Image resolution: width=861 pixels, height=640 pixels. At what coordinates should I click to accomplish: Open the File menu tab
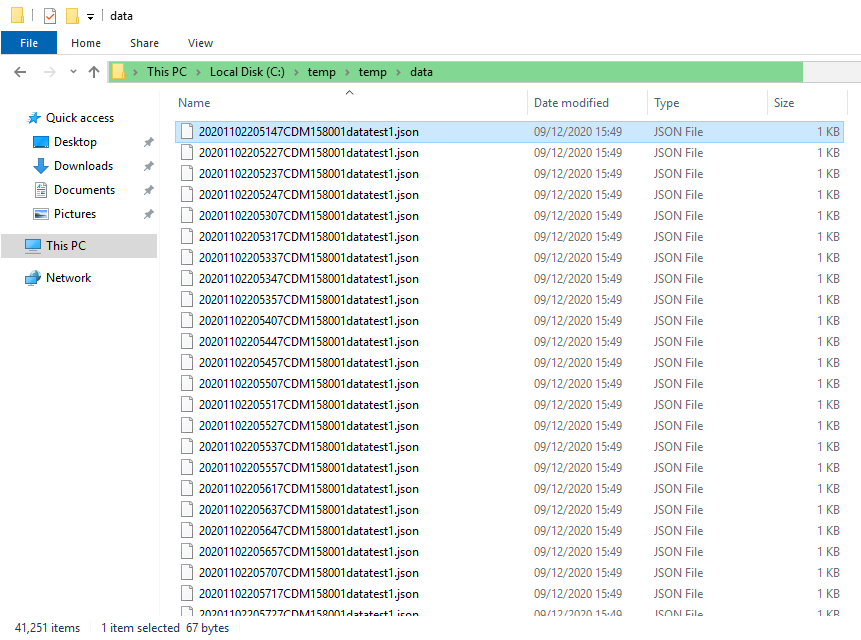(29, 43)
